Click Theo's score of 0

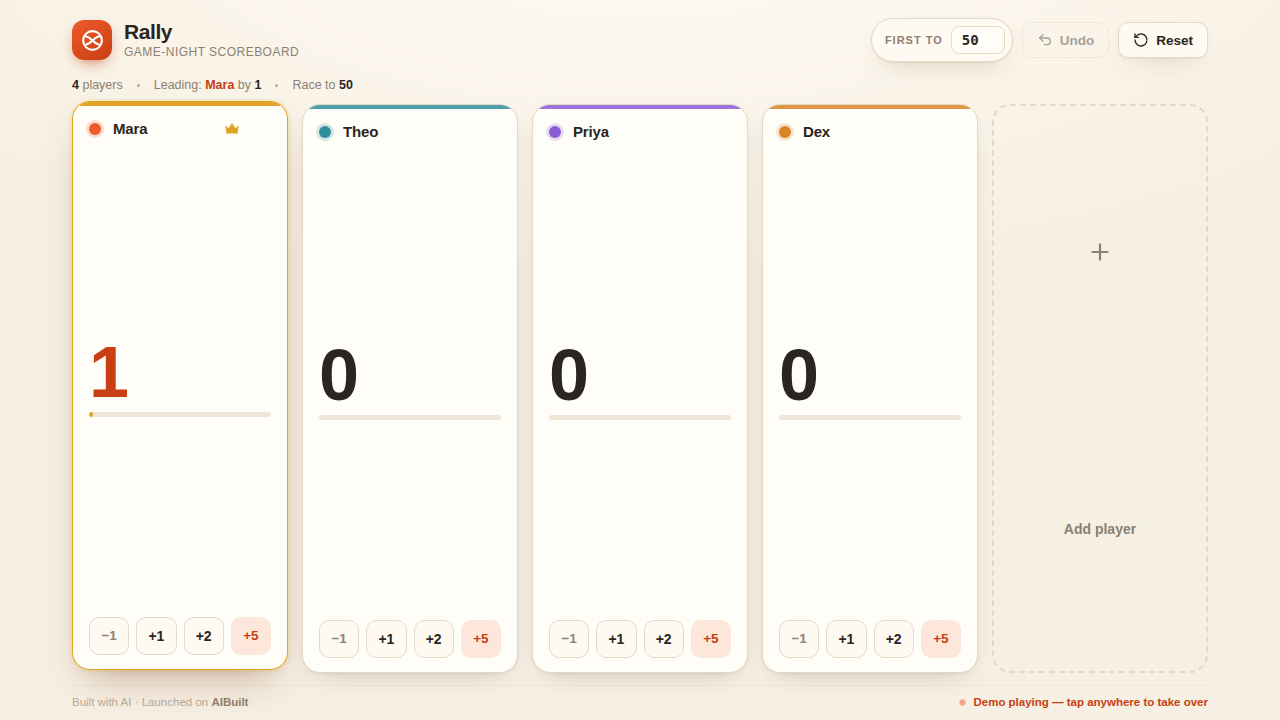coord(339,375)
